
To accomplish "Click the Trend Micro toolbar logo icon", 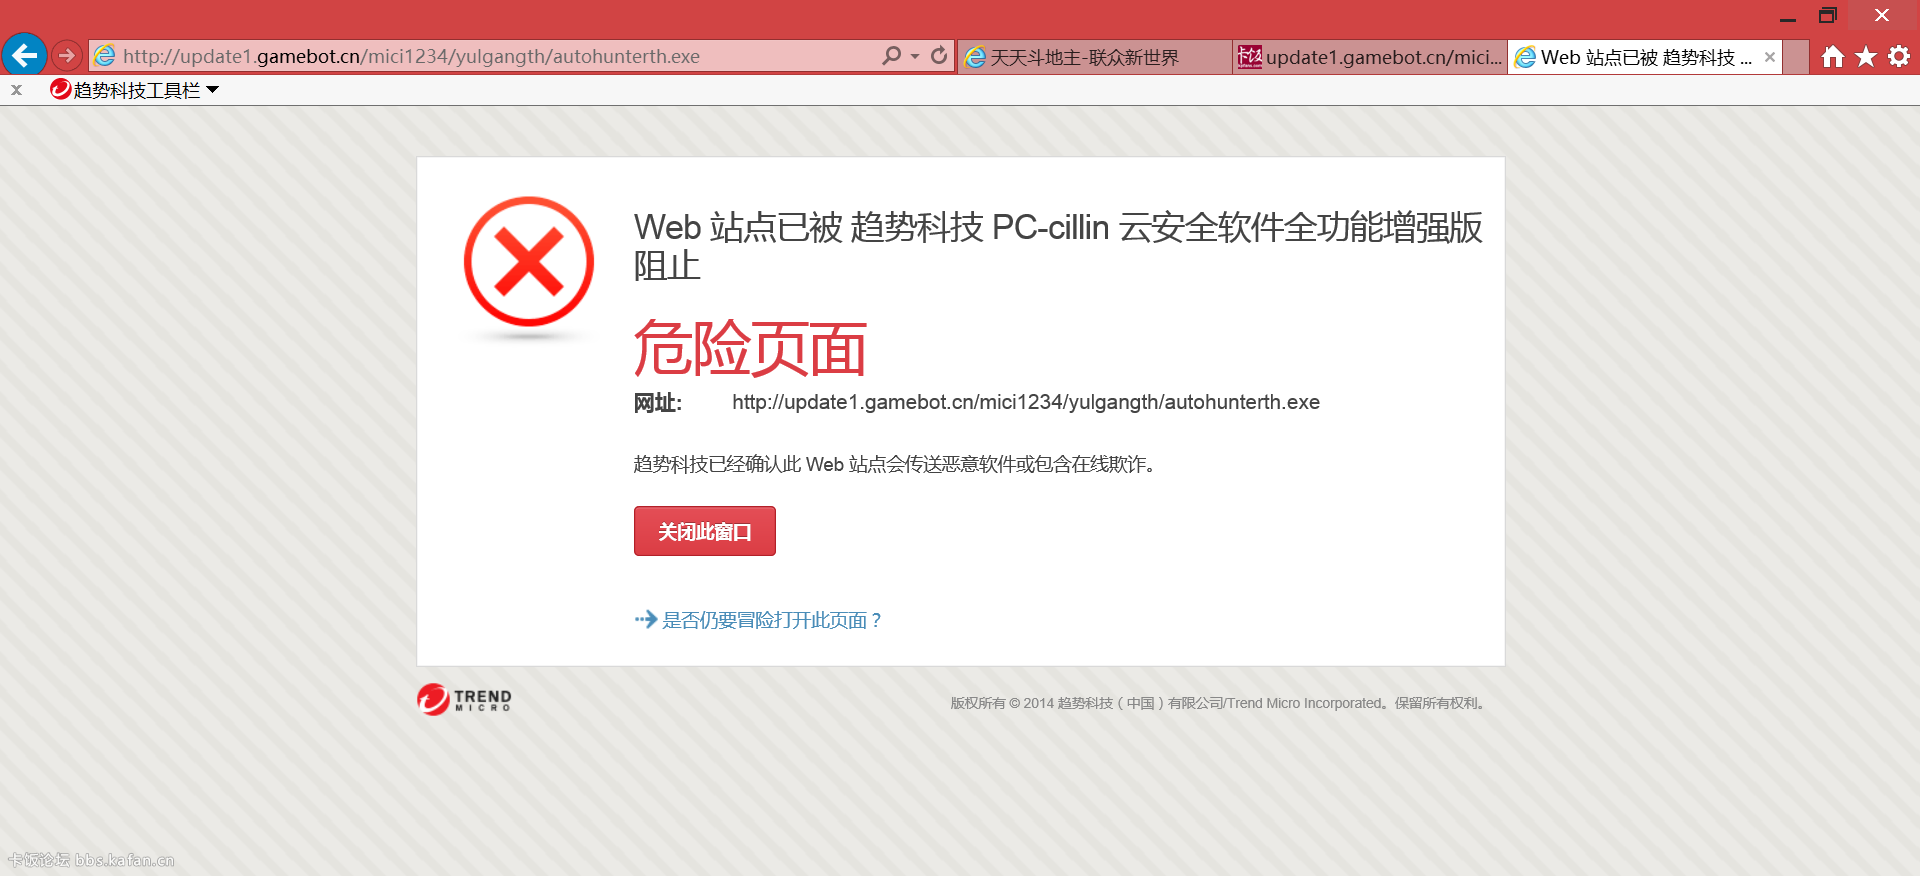I will coord(61,90).
